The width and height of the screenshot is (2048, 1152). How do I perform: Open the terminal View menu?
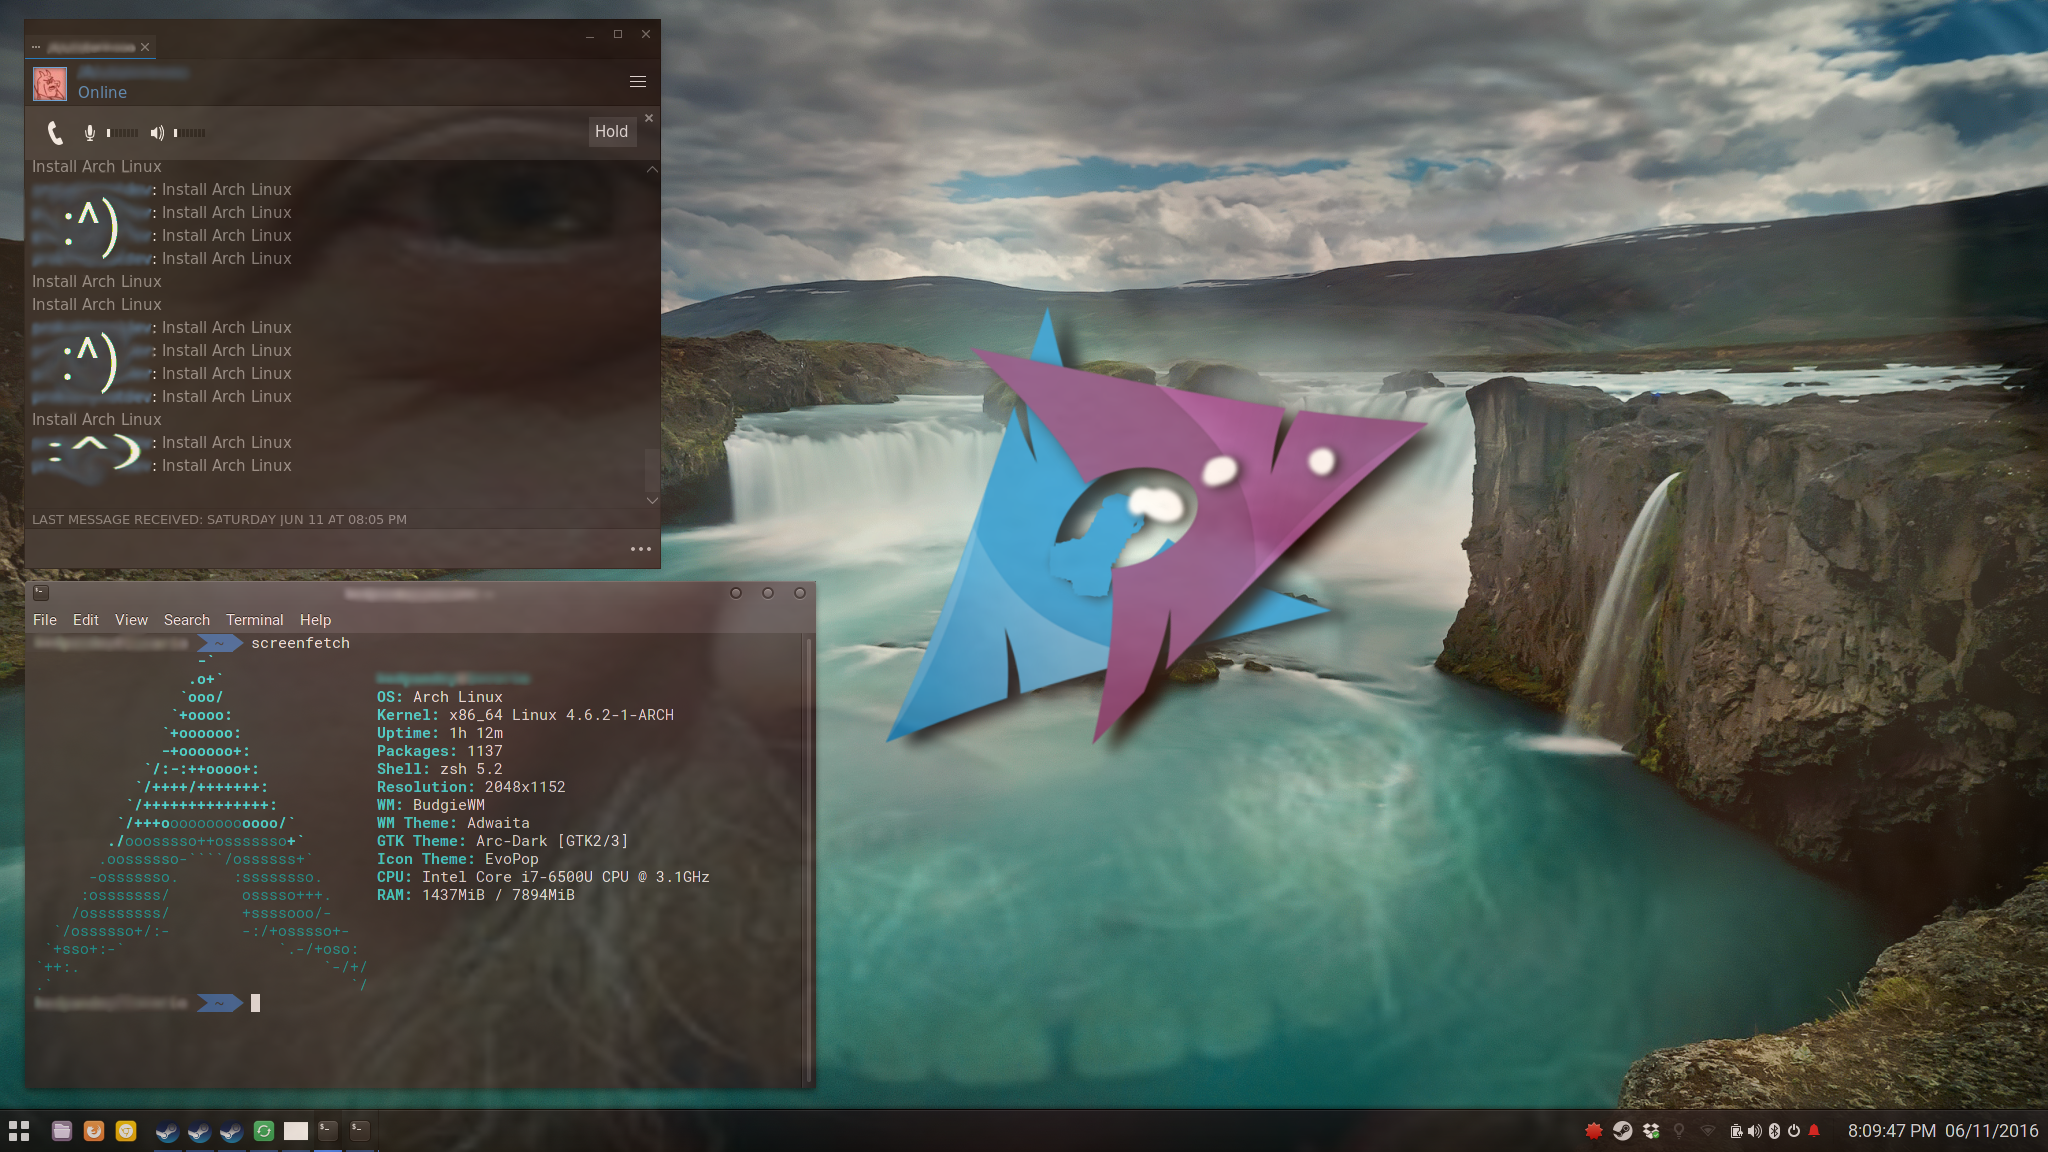click(131, 620)
